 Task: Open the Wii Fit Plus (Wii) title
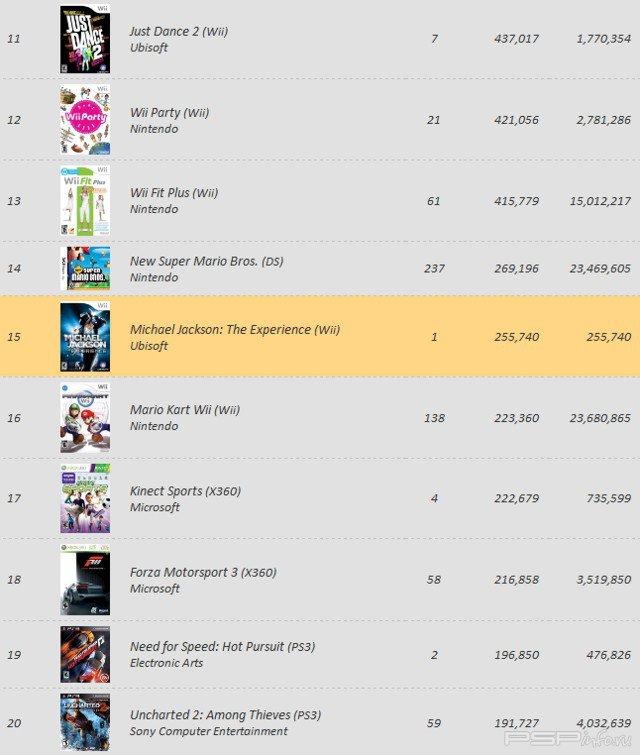click(x=174, y=193)
